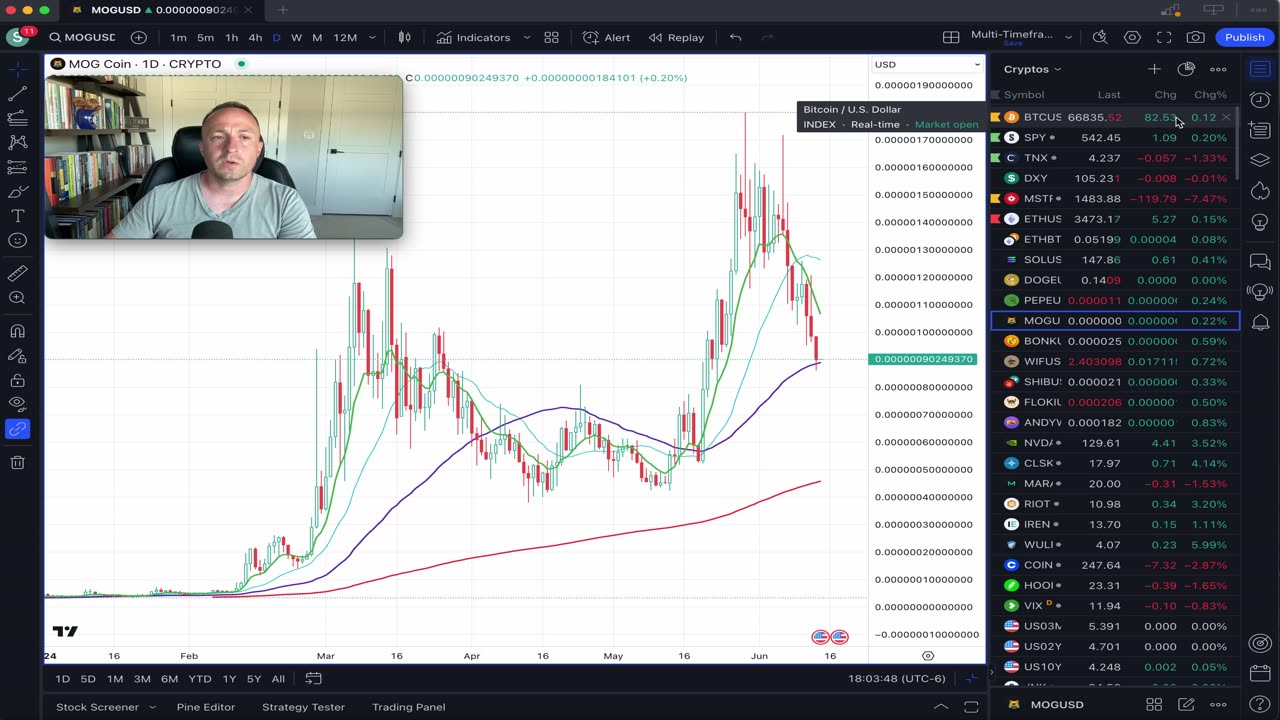Toggle stay-in-drawing-mode pencil lock
The width and height of the screenshot is (1280, 720).
tap(17, 356)
